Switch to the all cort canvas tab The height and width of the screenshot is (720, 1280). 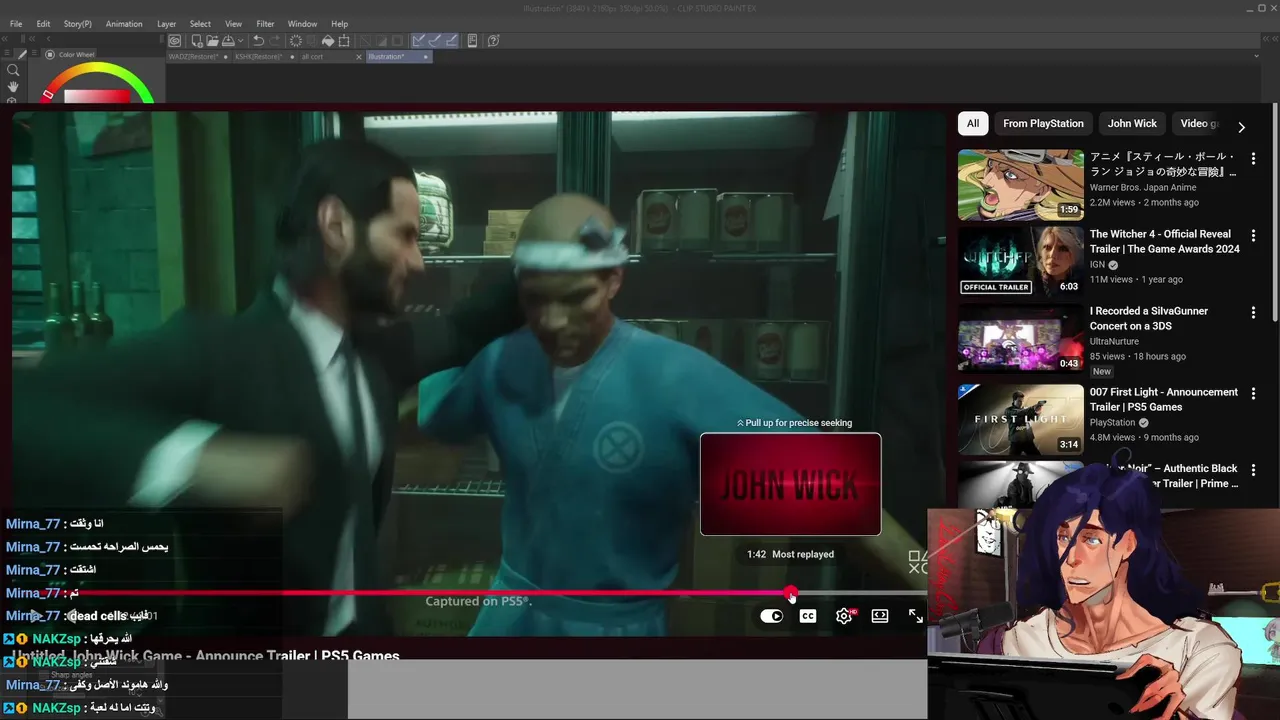click(330, 57)
